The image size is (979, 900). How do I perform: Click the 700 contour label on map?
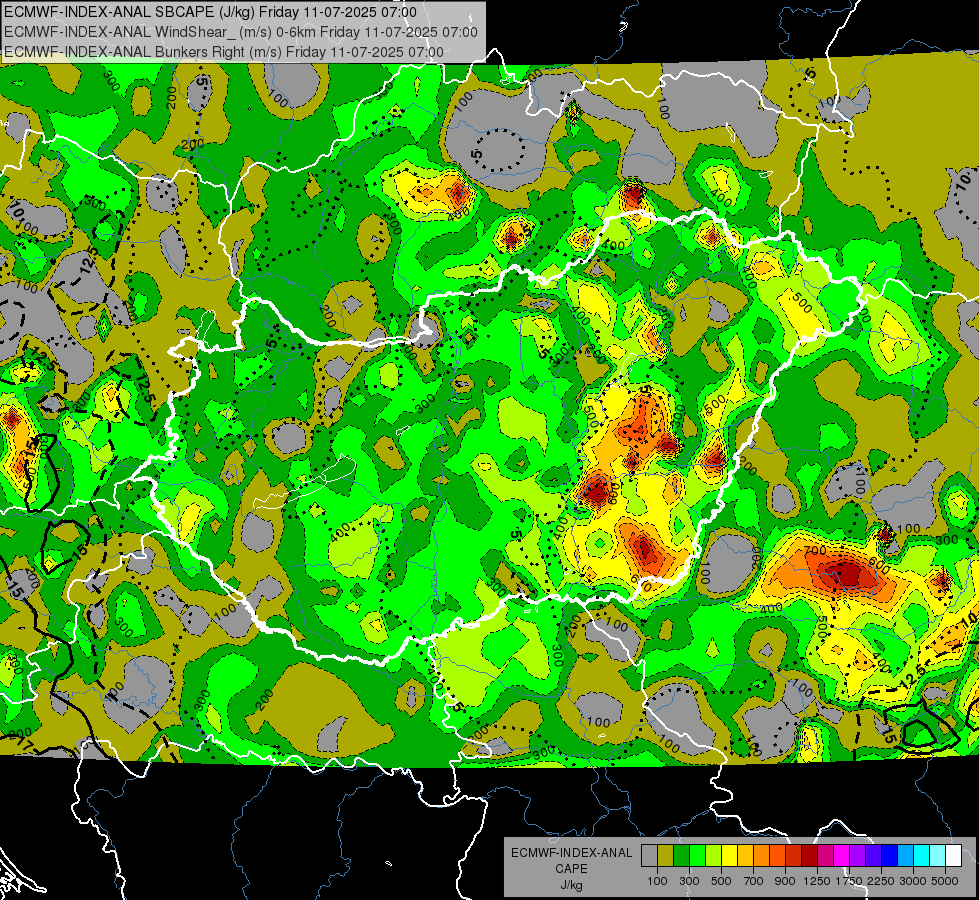(815, 551)
